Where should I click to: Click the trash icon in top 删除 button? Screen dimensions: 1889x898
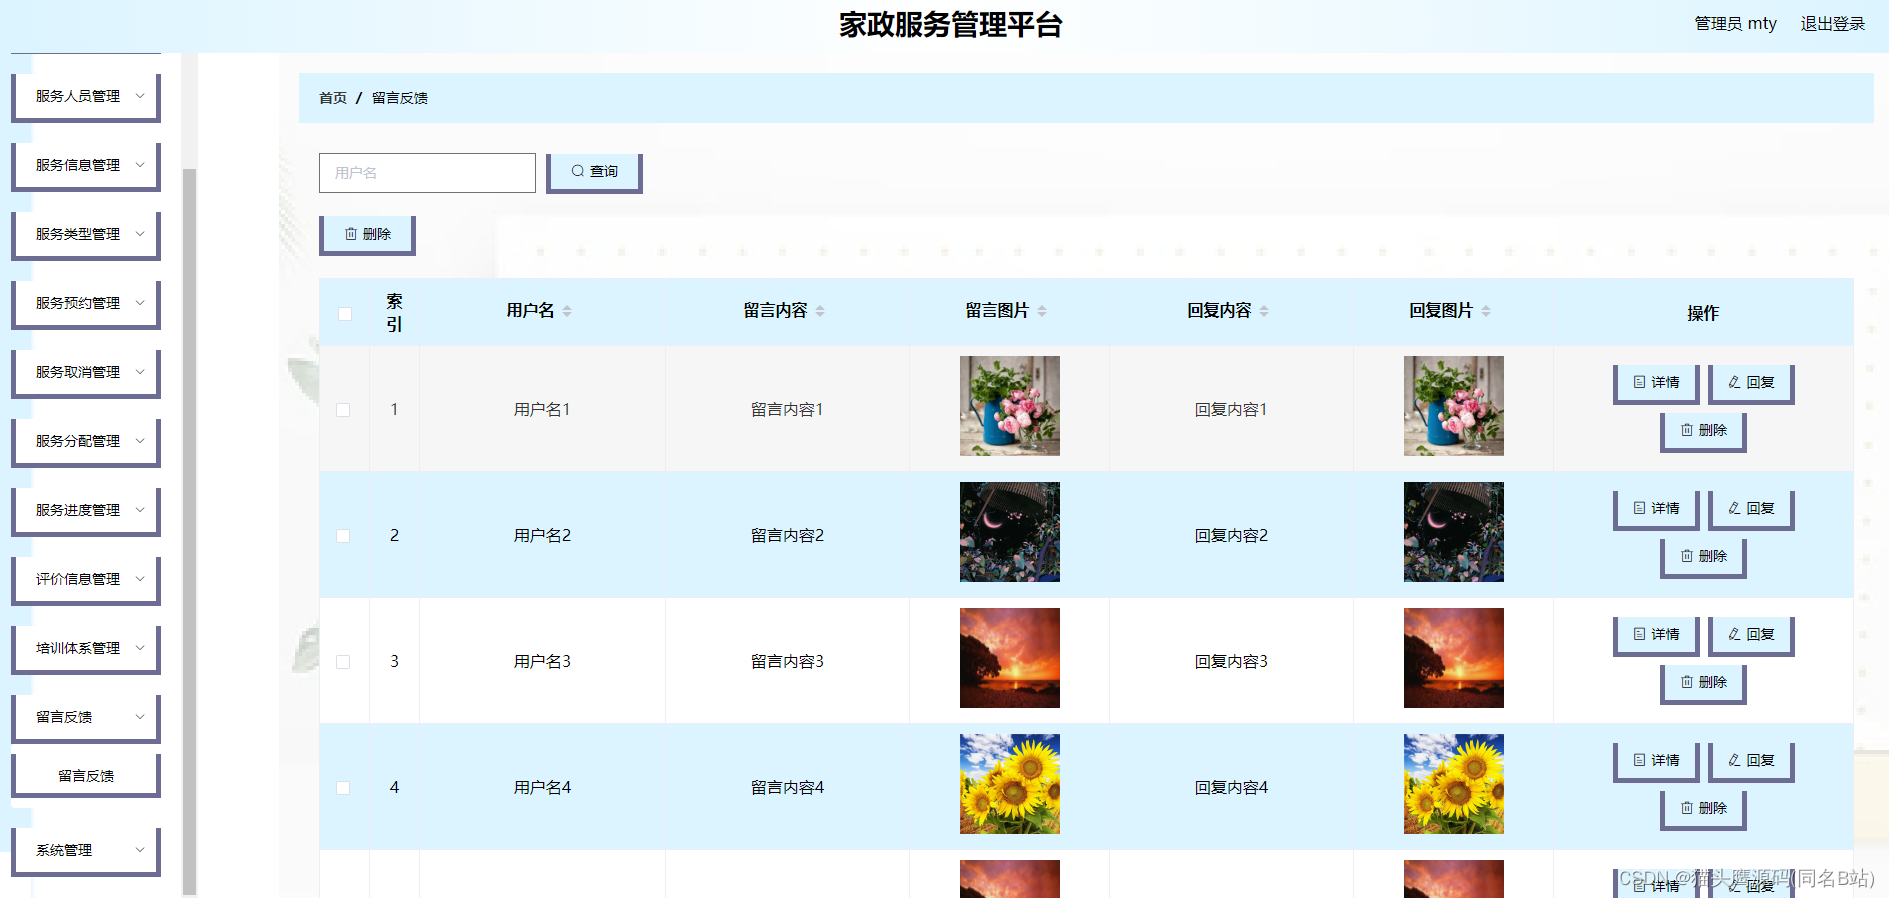tap(351, 234)
